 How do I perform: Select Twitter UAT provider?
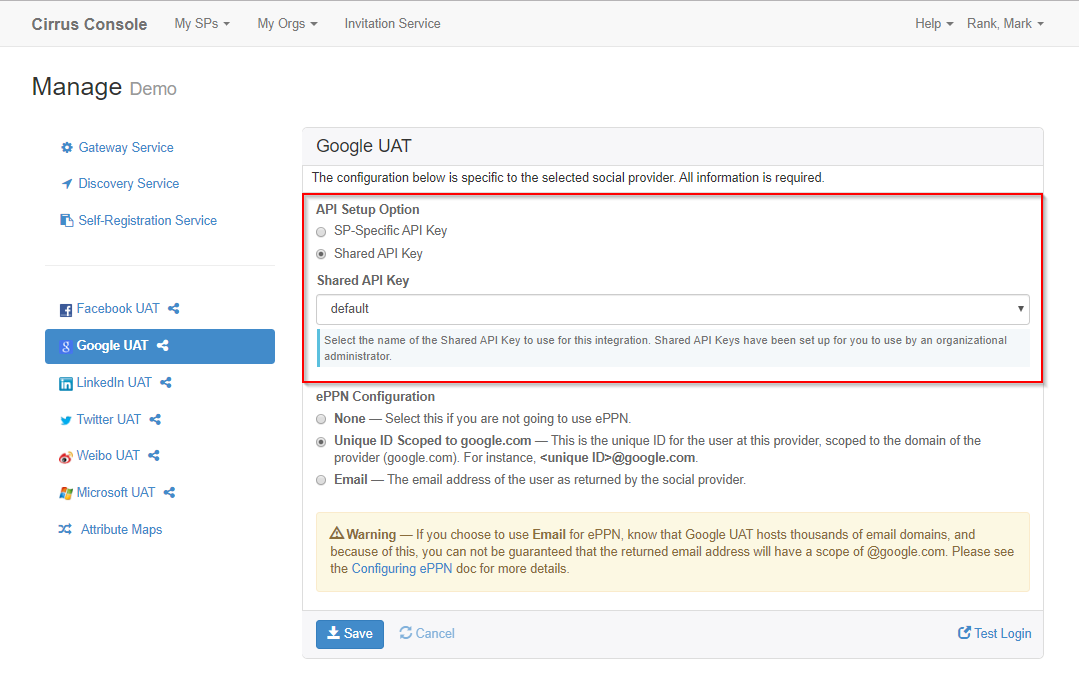(108, 420)
